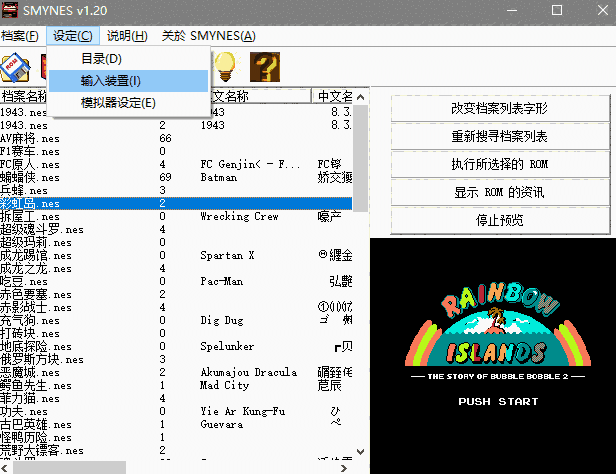Select 蝙蝠侠.nes in the file list
Image resolution: width=616 pixels, height=474 pixels.
point(30,177)
